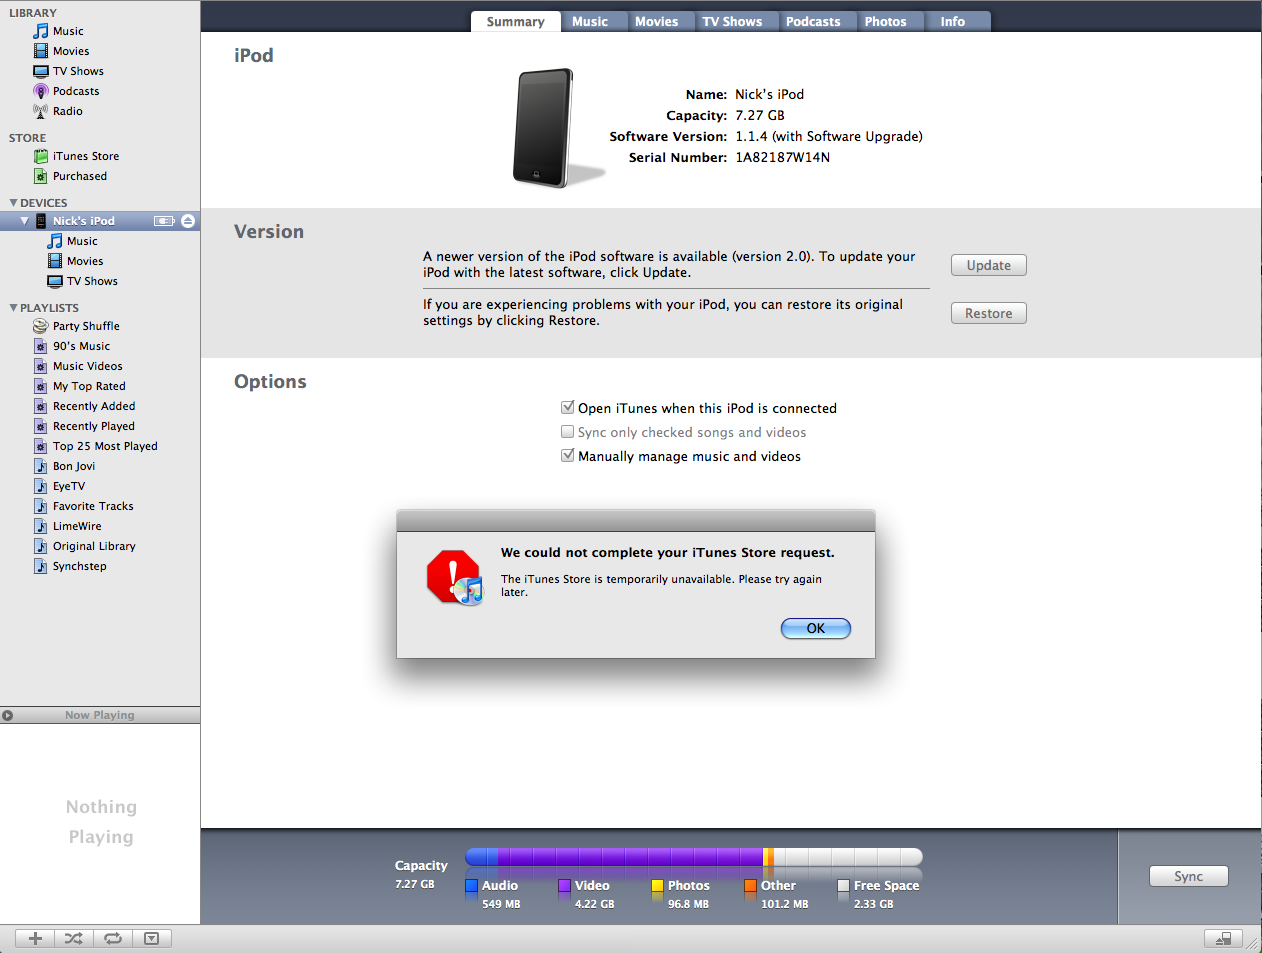This screenshot has height=953, width=1262.
Task: Click the Update button
Action: pos(989,265)
